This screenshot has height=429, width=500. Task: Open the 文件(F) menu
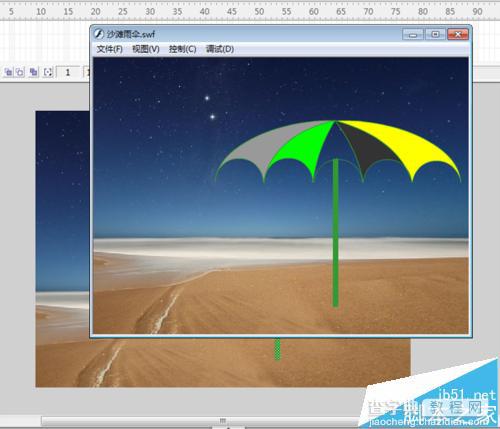coord(110,49)
